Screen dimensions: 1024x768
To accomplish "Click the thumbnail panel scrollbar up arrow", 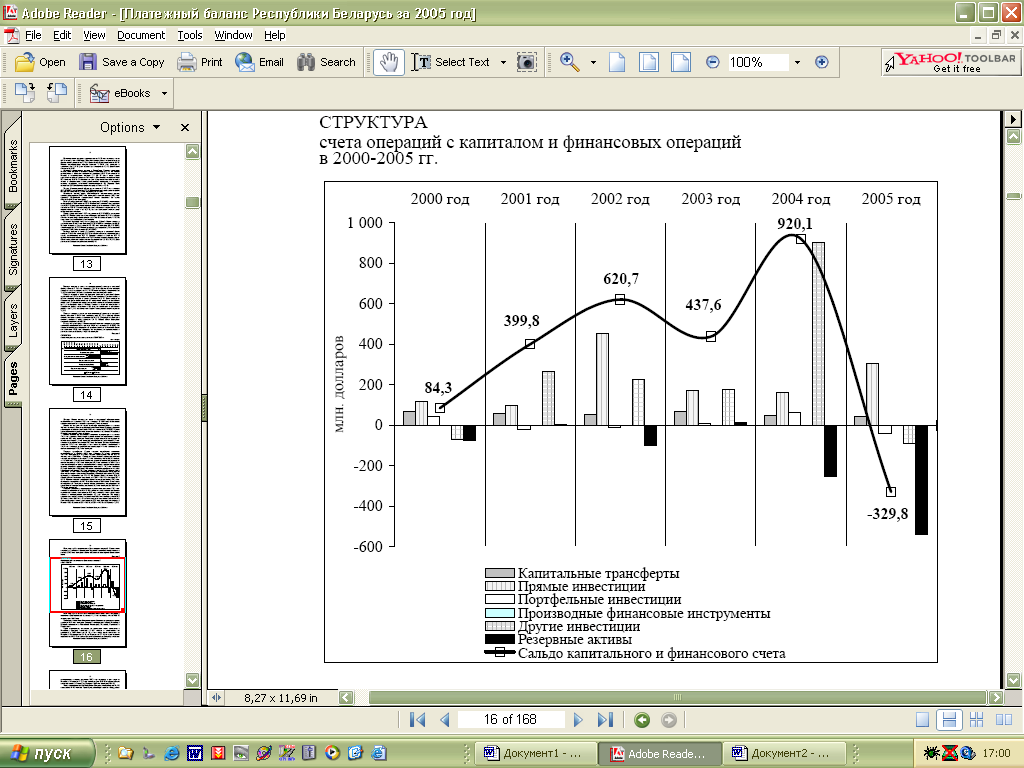I will [x=192, y=152].
